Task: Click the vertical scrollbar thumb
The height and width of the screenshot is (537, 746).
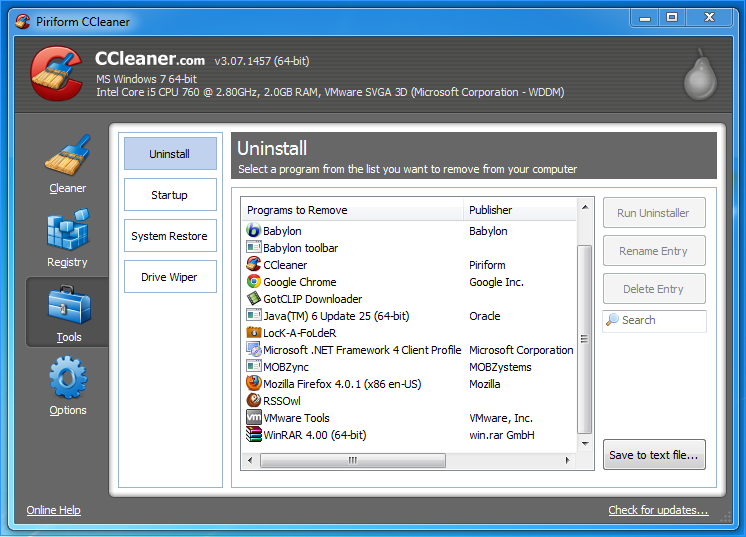Action: pos(585,339)
